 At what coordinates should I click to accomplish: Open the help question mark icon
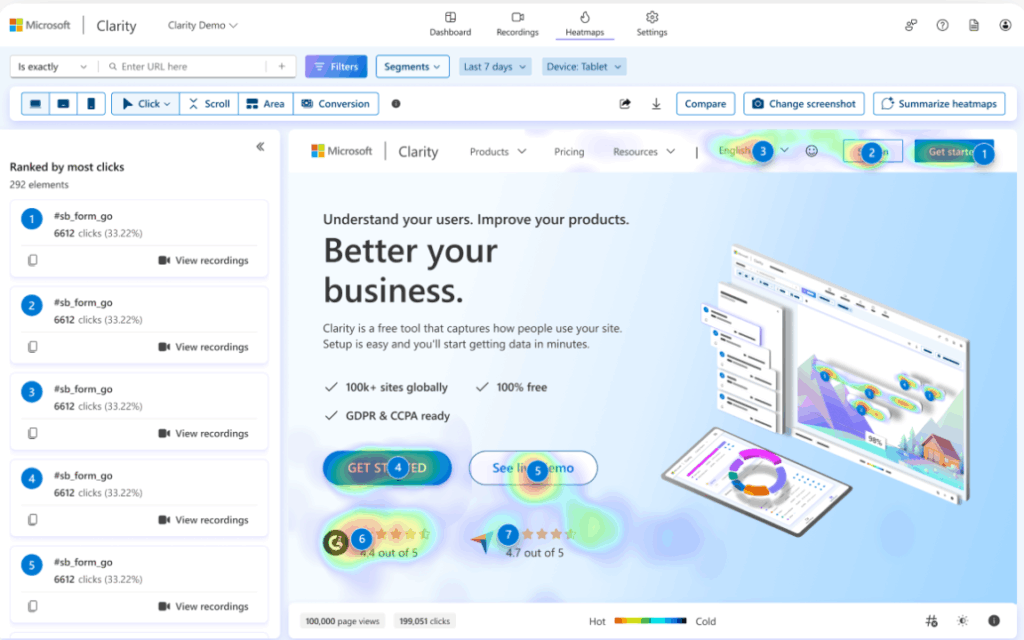[942, 25]
